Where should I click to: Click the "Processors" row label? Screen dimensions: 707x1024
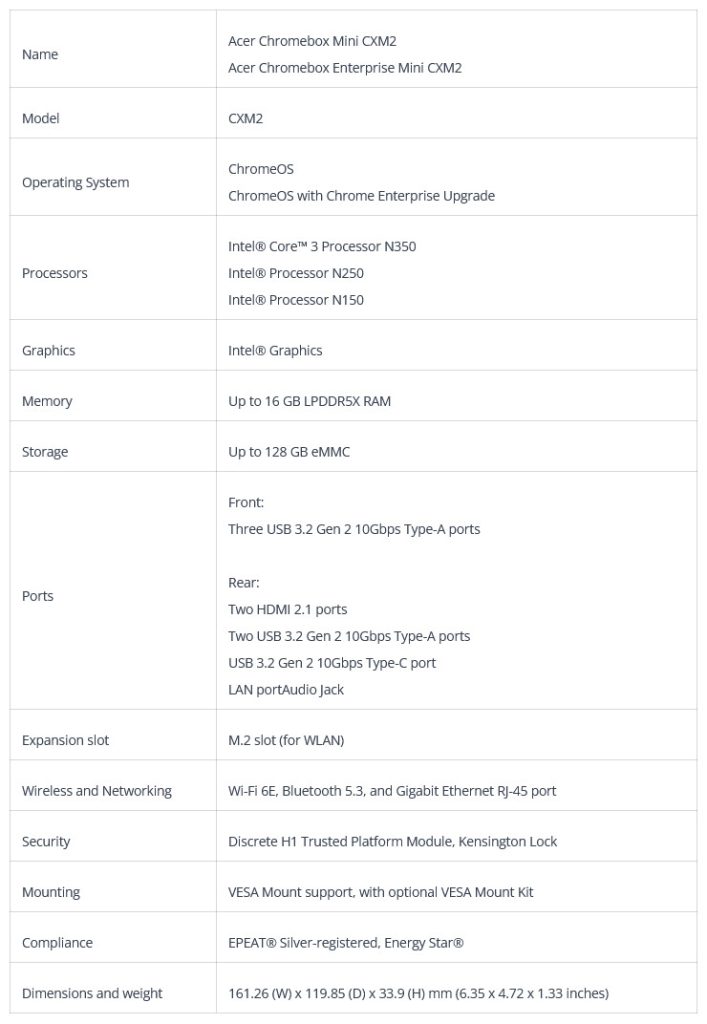click(55, 273)
